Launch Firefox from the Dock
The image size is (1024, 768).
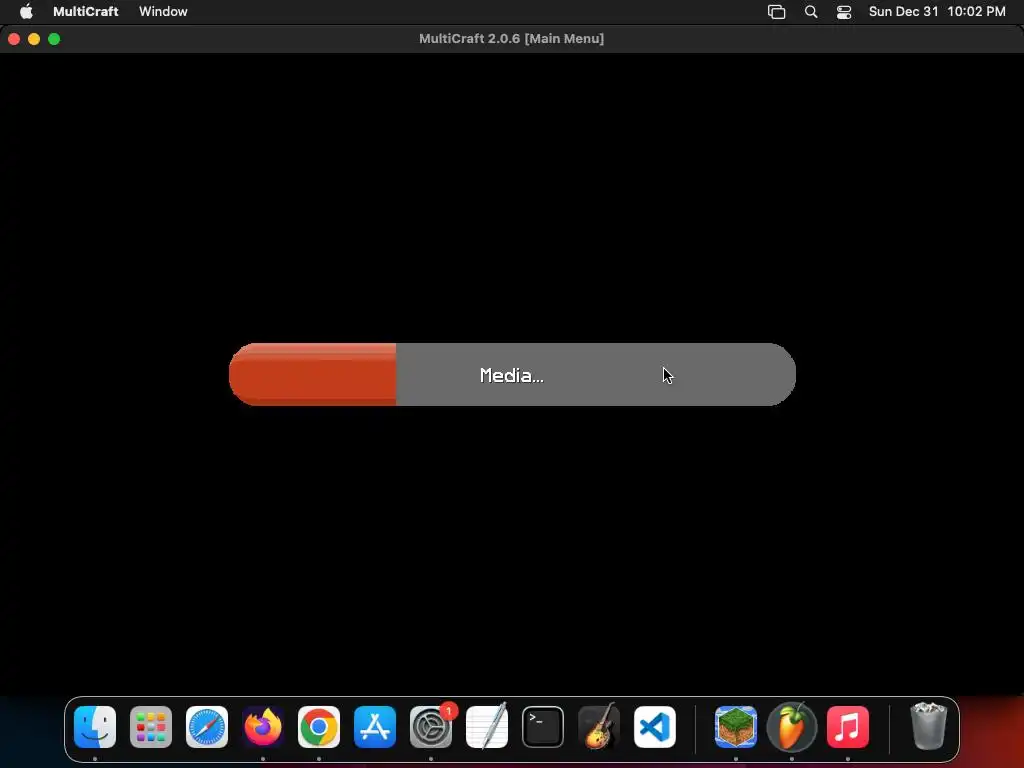(263, 727)
